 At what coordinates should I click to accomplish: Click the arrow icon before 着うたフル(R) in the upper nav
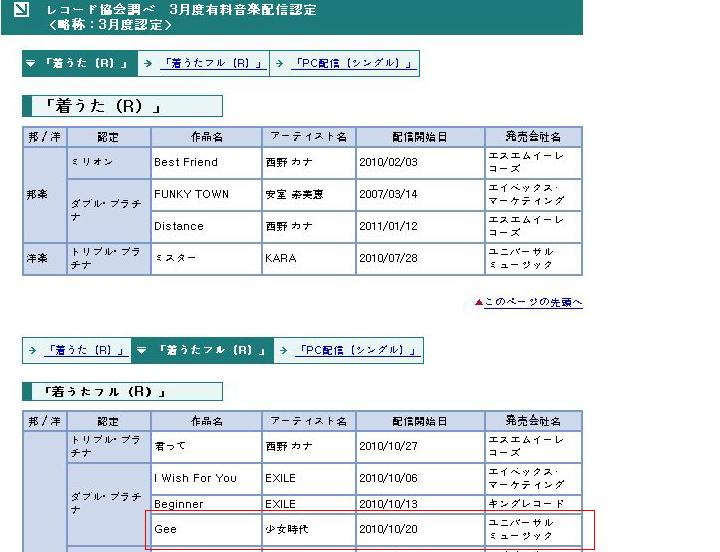click(x=147, y=63)
